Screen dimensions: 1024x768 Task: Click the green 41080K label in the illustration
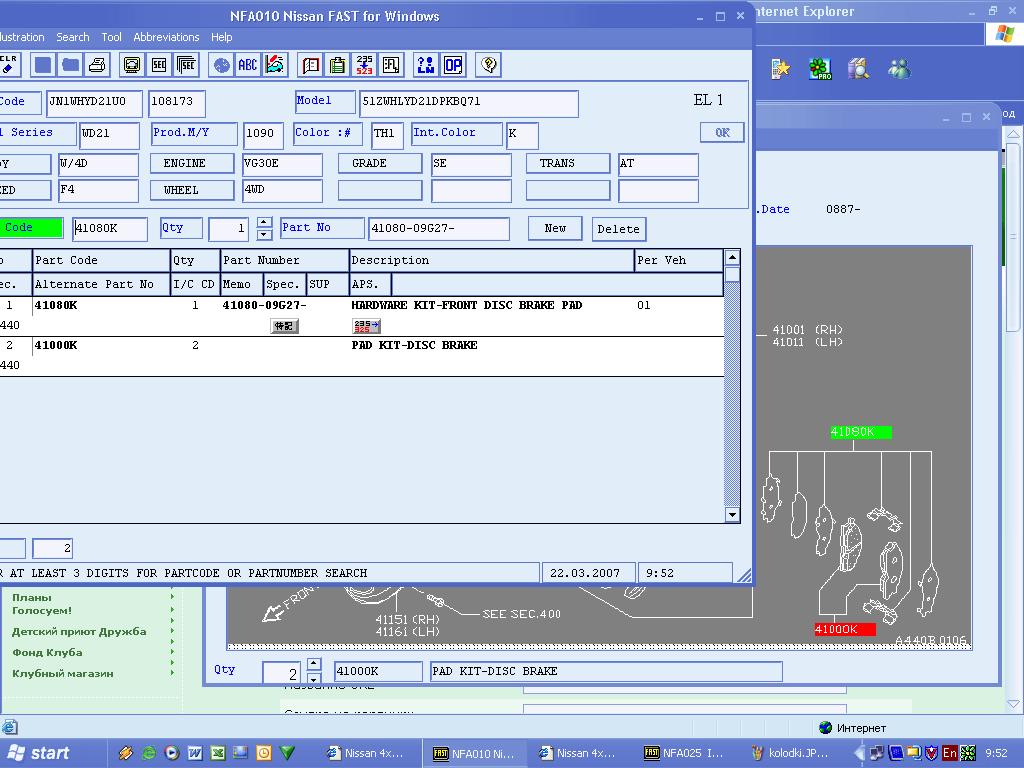click(x=860, y=432)
